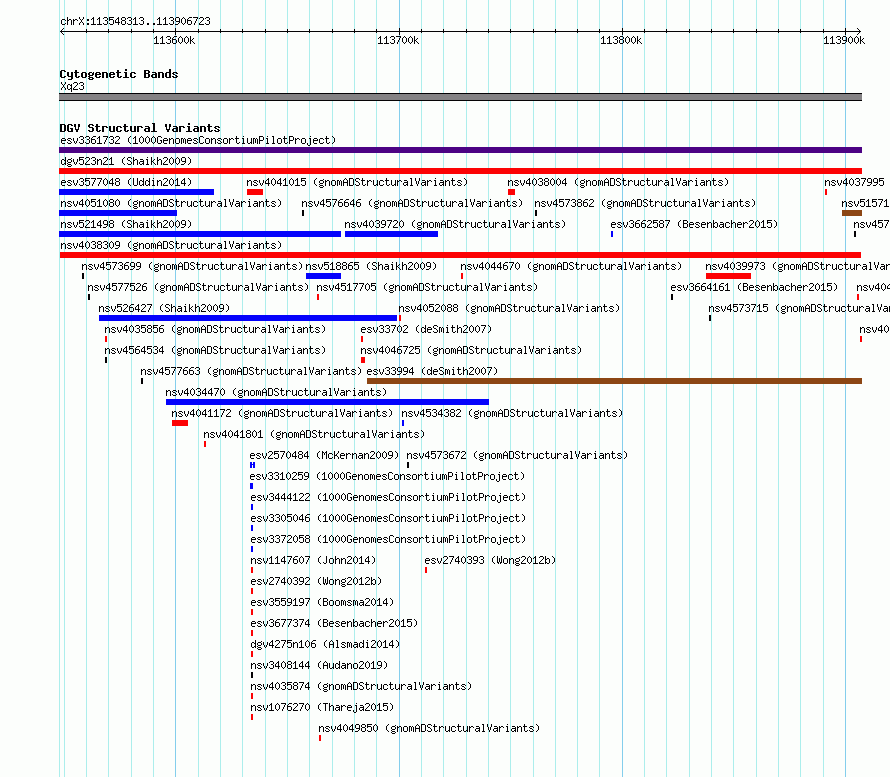Select nsv521498 (Shaikh2009) blue bar

(x=200, y=234)
